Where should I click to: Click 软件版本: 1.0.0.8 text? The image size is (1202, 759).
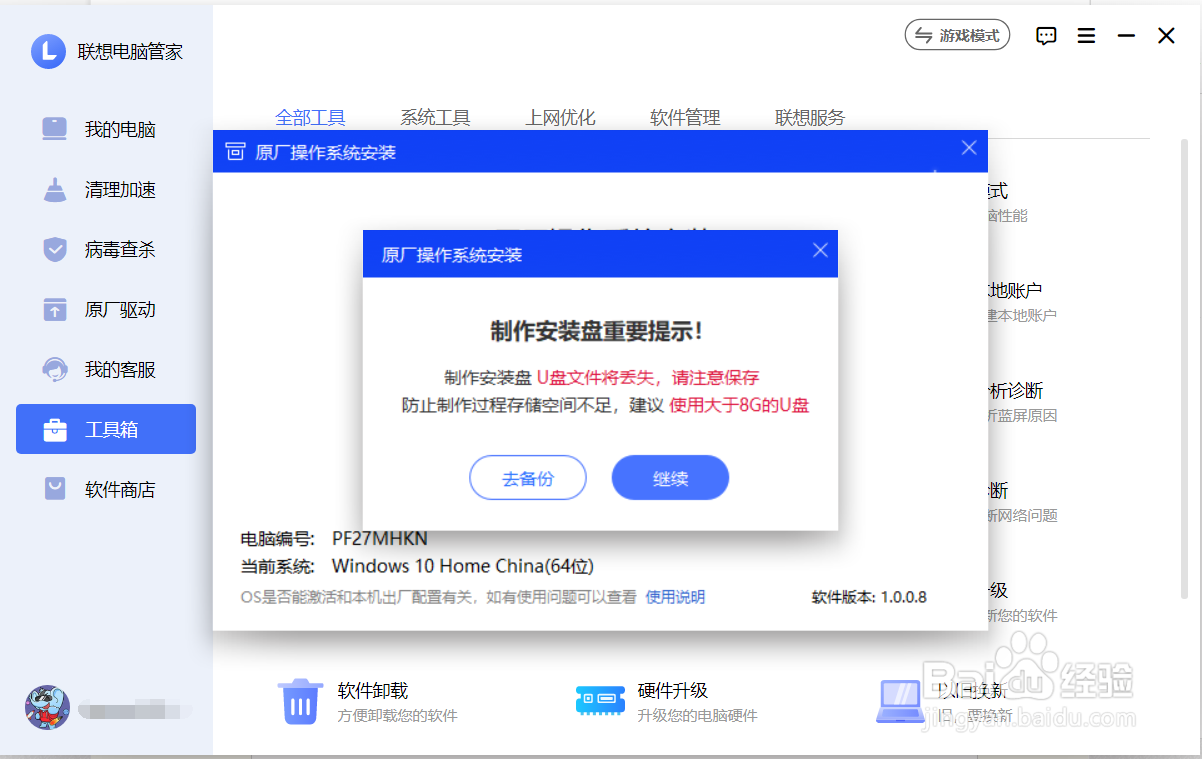pos(869,597)
